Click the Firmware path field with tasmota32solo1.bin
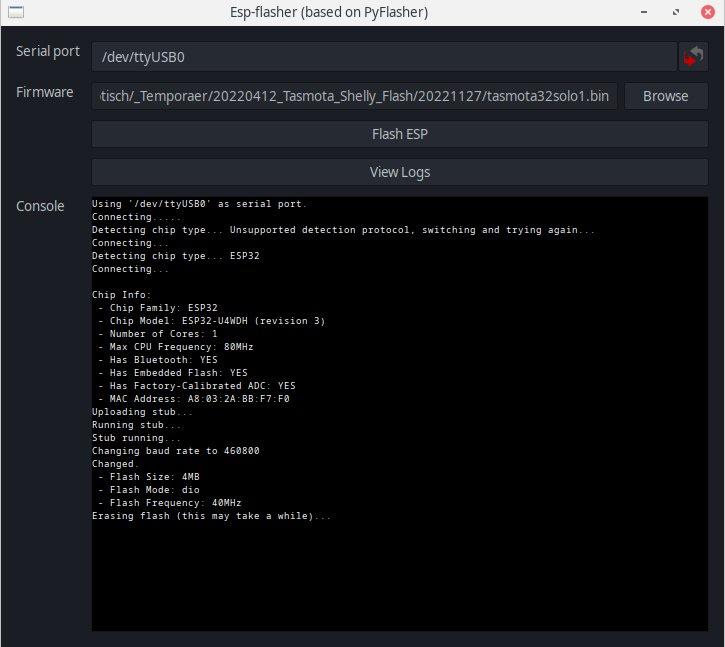The width and height of the screenshot is (725, 647). [x=354, y=96]
